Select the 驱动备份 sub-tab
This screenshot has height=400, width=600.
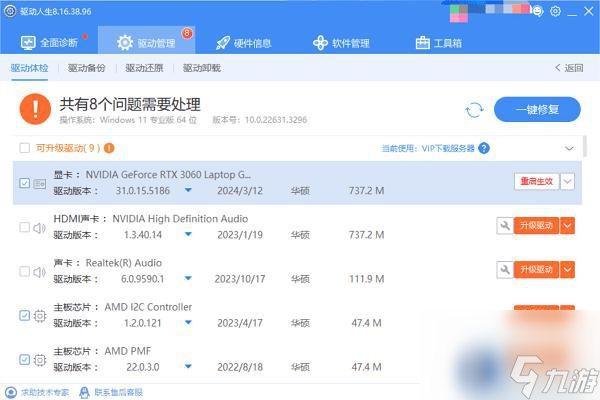point(86,68)
